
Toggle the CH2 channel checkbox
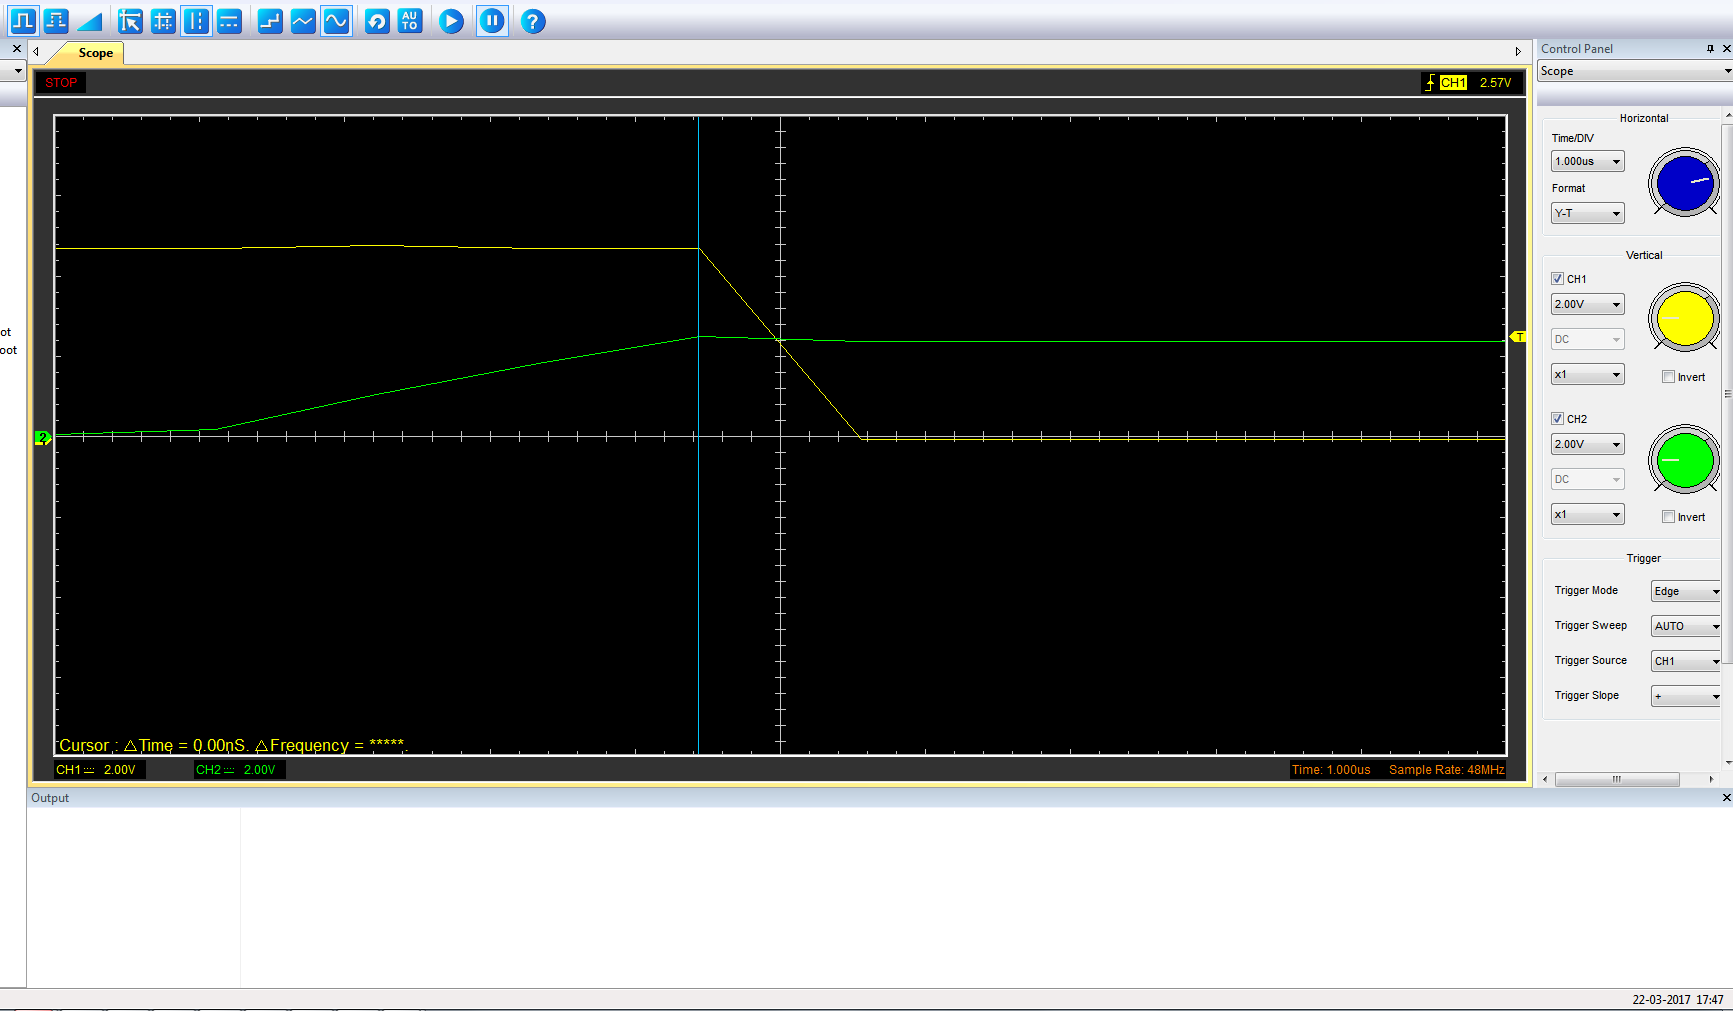pos(1557,419)
